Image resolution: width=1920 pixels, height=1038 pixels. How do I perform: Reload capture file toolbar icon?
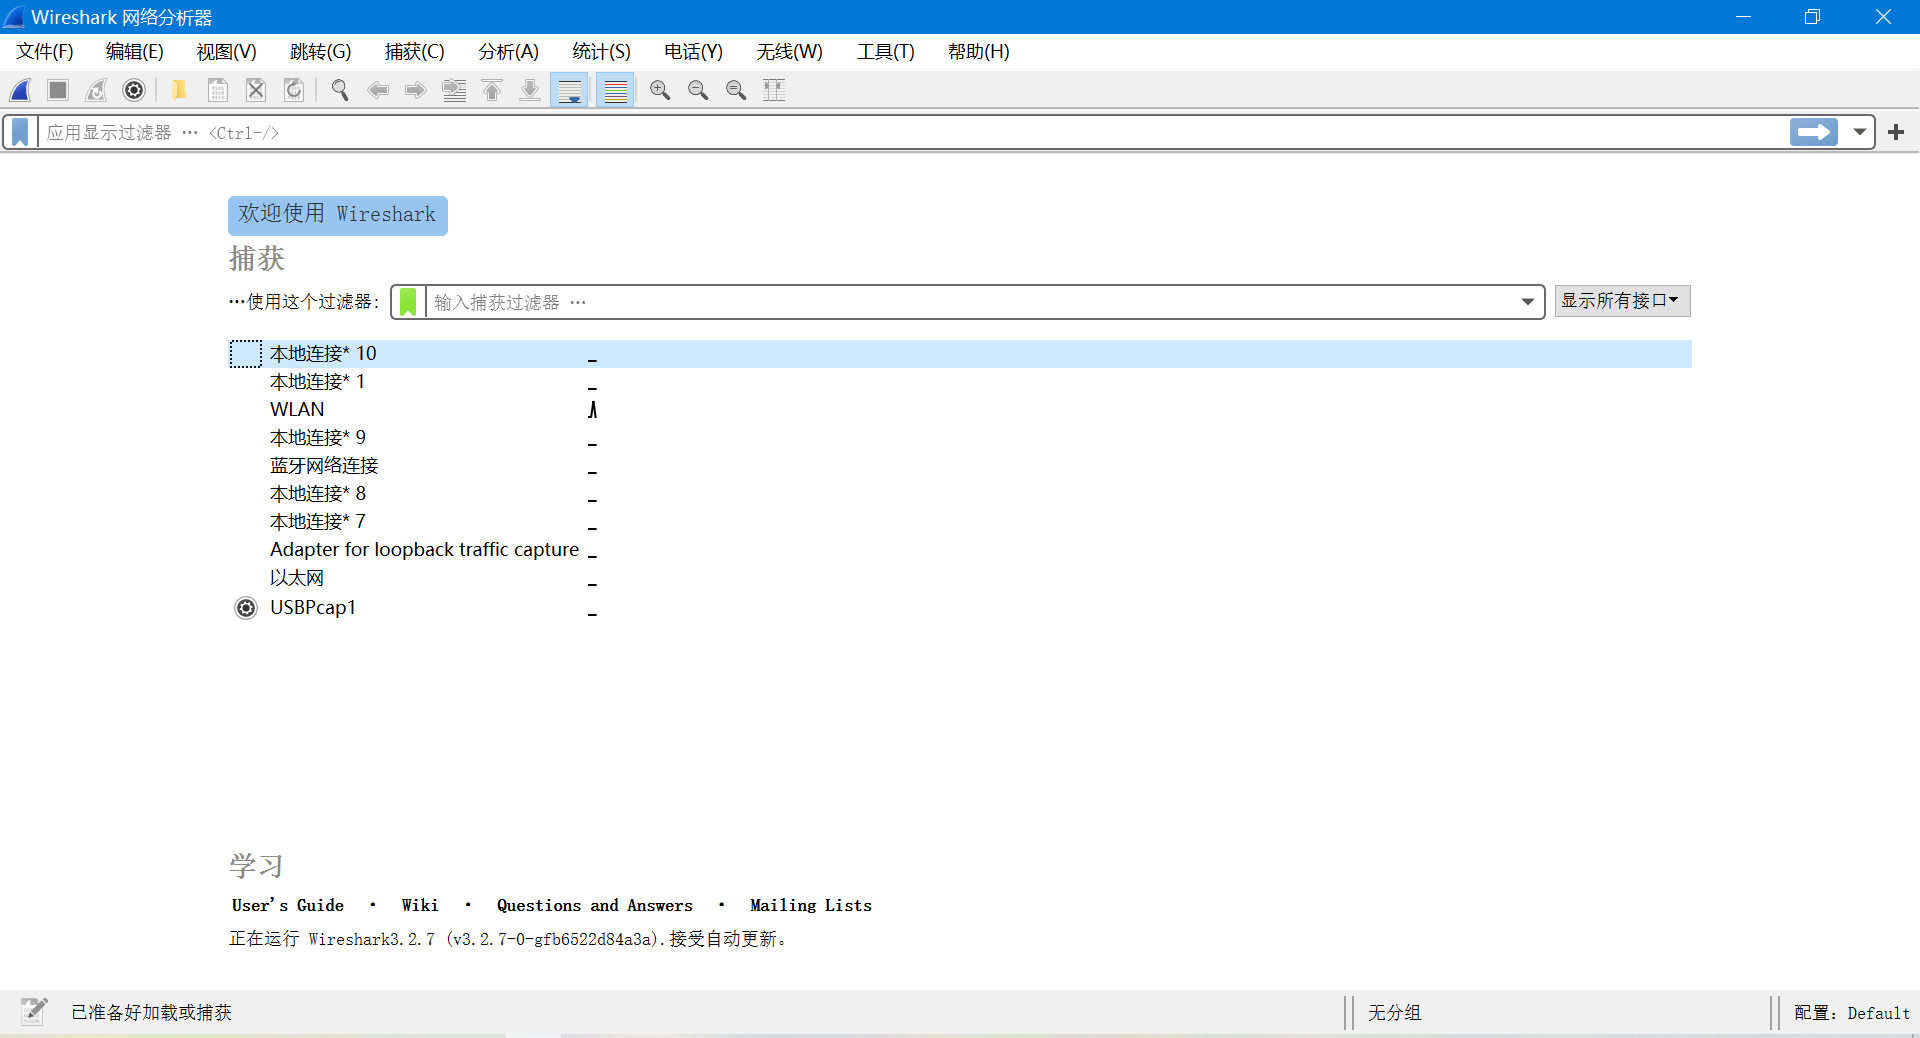[294, 90]
